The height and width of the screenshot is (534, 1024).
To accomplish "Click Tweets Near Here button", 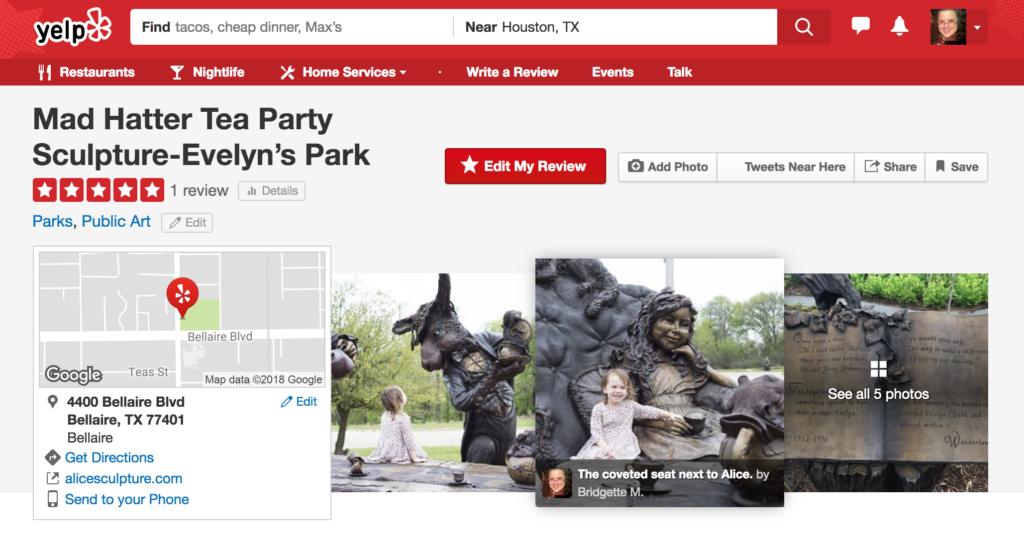I will (786, 166).
